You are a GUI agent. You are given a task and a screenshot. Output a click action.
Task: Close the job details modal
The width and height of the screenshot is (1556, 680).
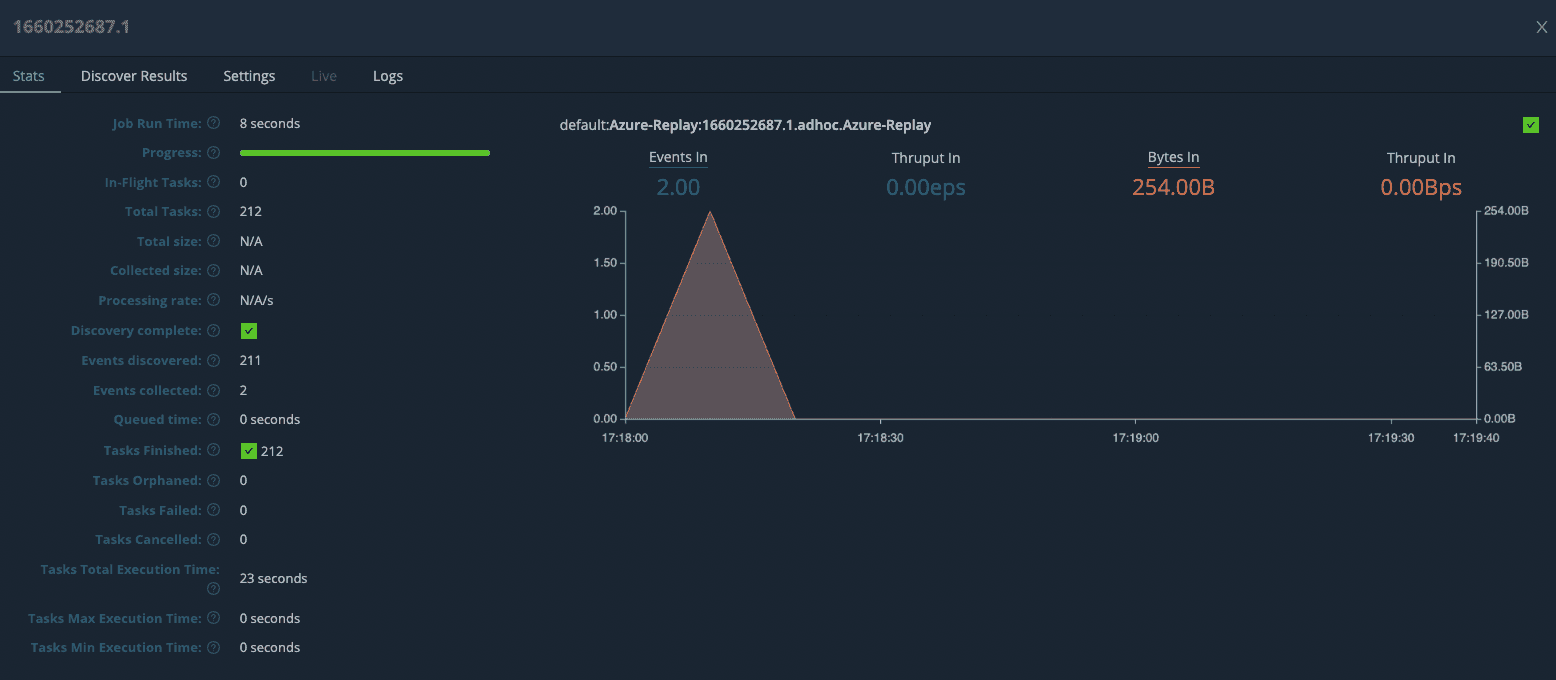tap(1541, 27)
